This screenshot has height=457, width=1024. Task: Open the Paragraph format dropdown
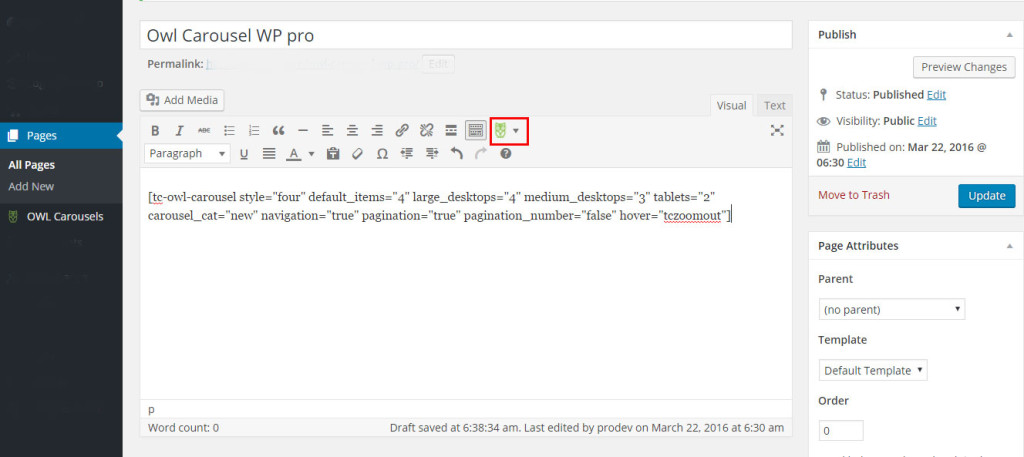(187, 154)
